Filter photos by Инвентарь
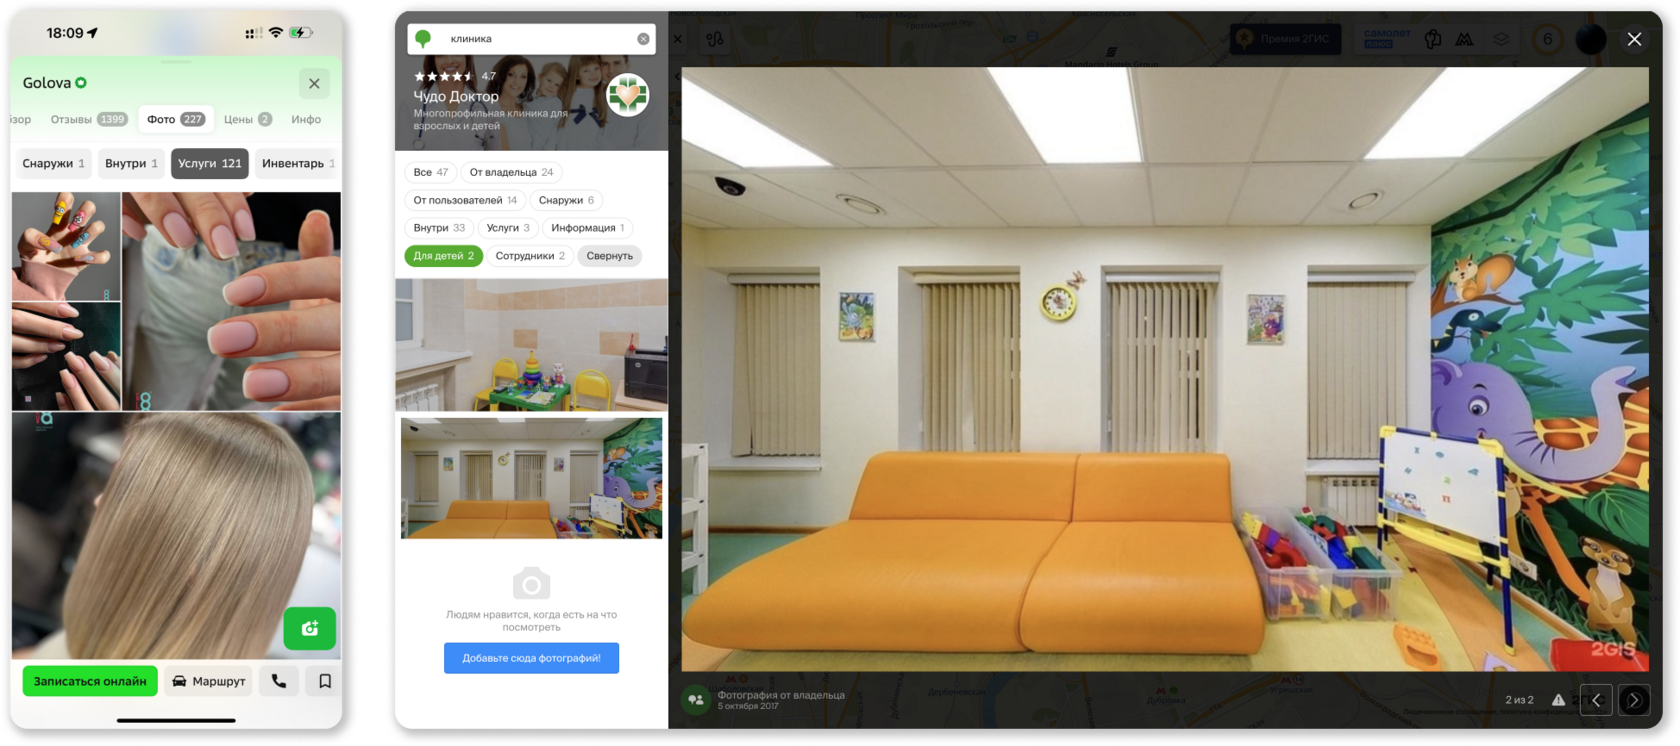Viewport: 1680px width, 746px height. click(x=298, y=163)
